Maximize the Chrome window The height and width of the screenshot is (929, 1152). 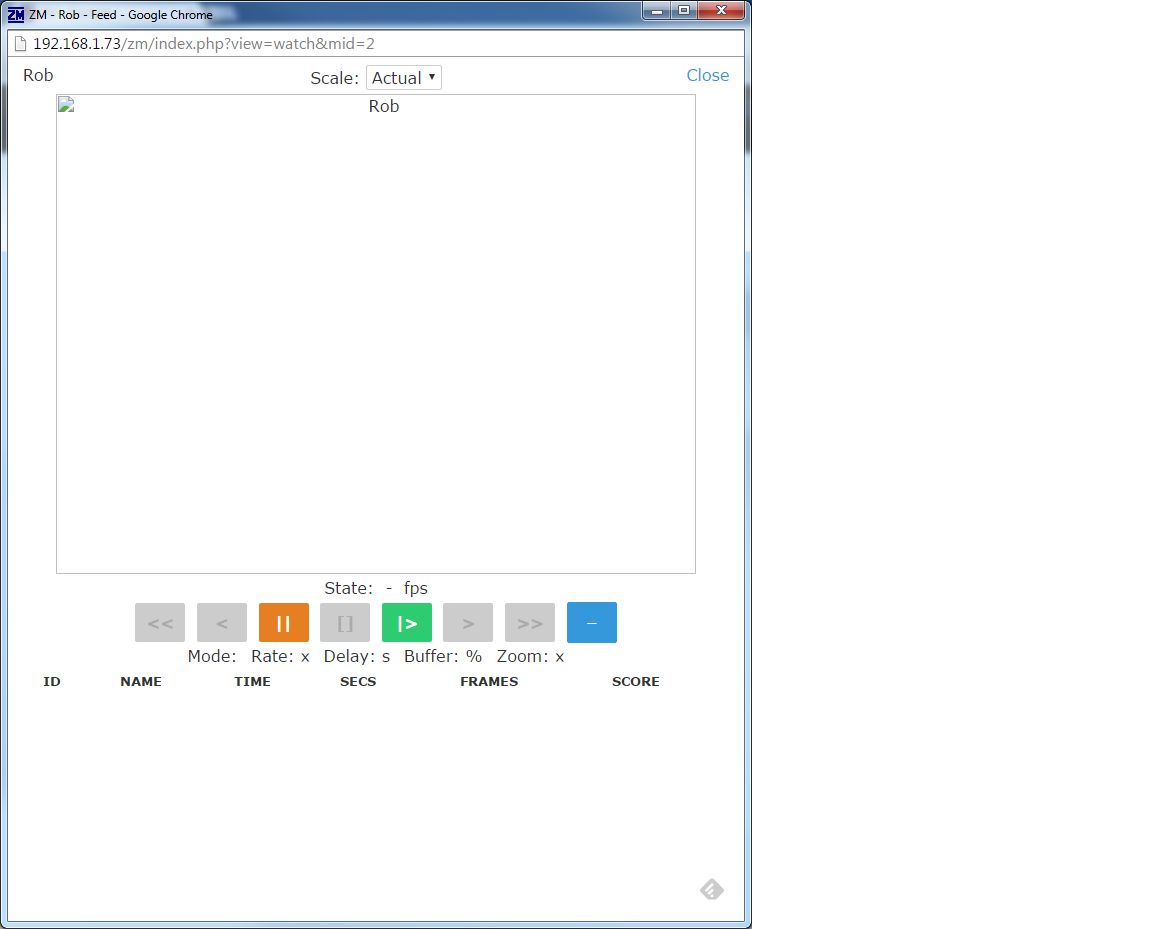click(x=684, y=10)
